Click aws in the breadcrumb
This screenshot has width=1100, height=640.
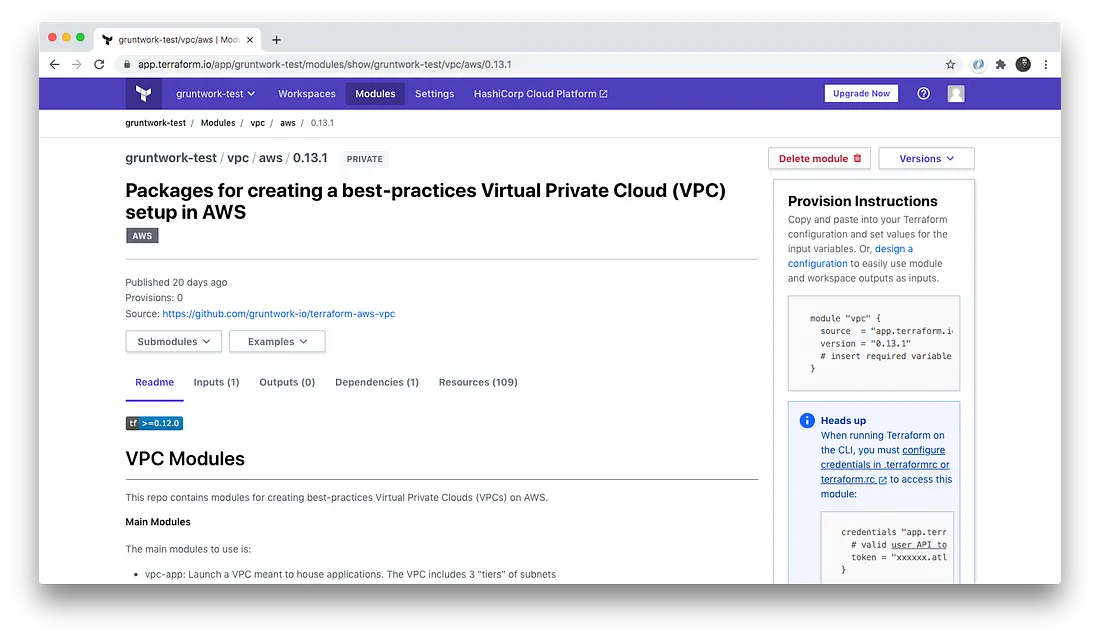pos(288,123)
